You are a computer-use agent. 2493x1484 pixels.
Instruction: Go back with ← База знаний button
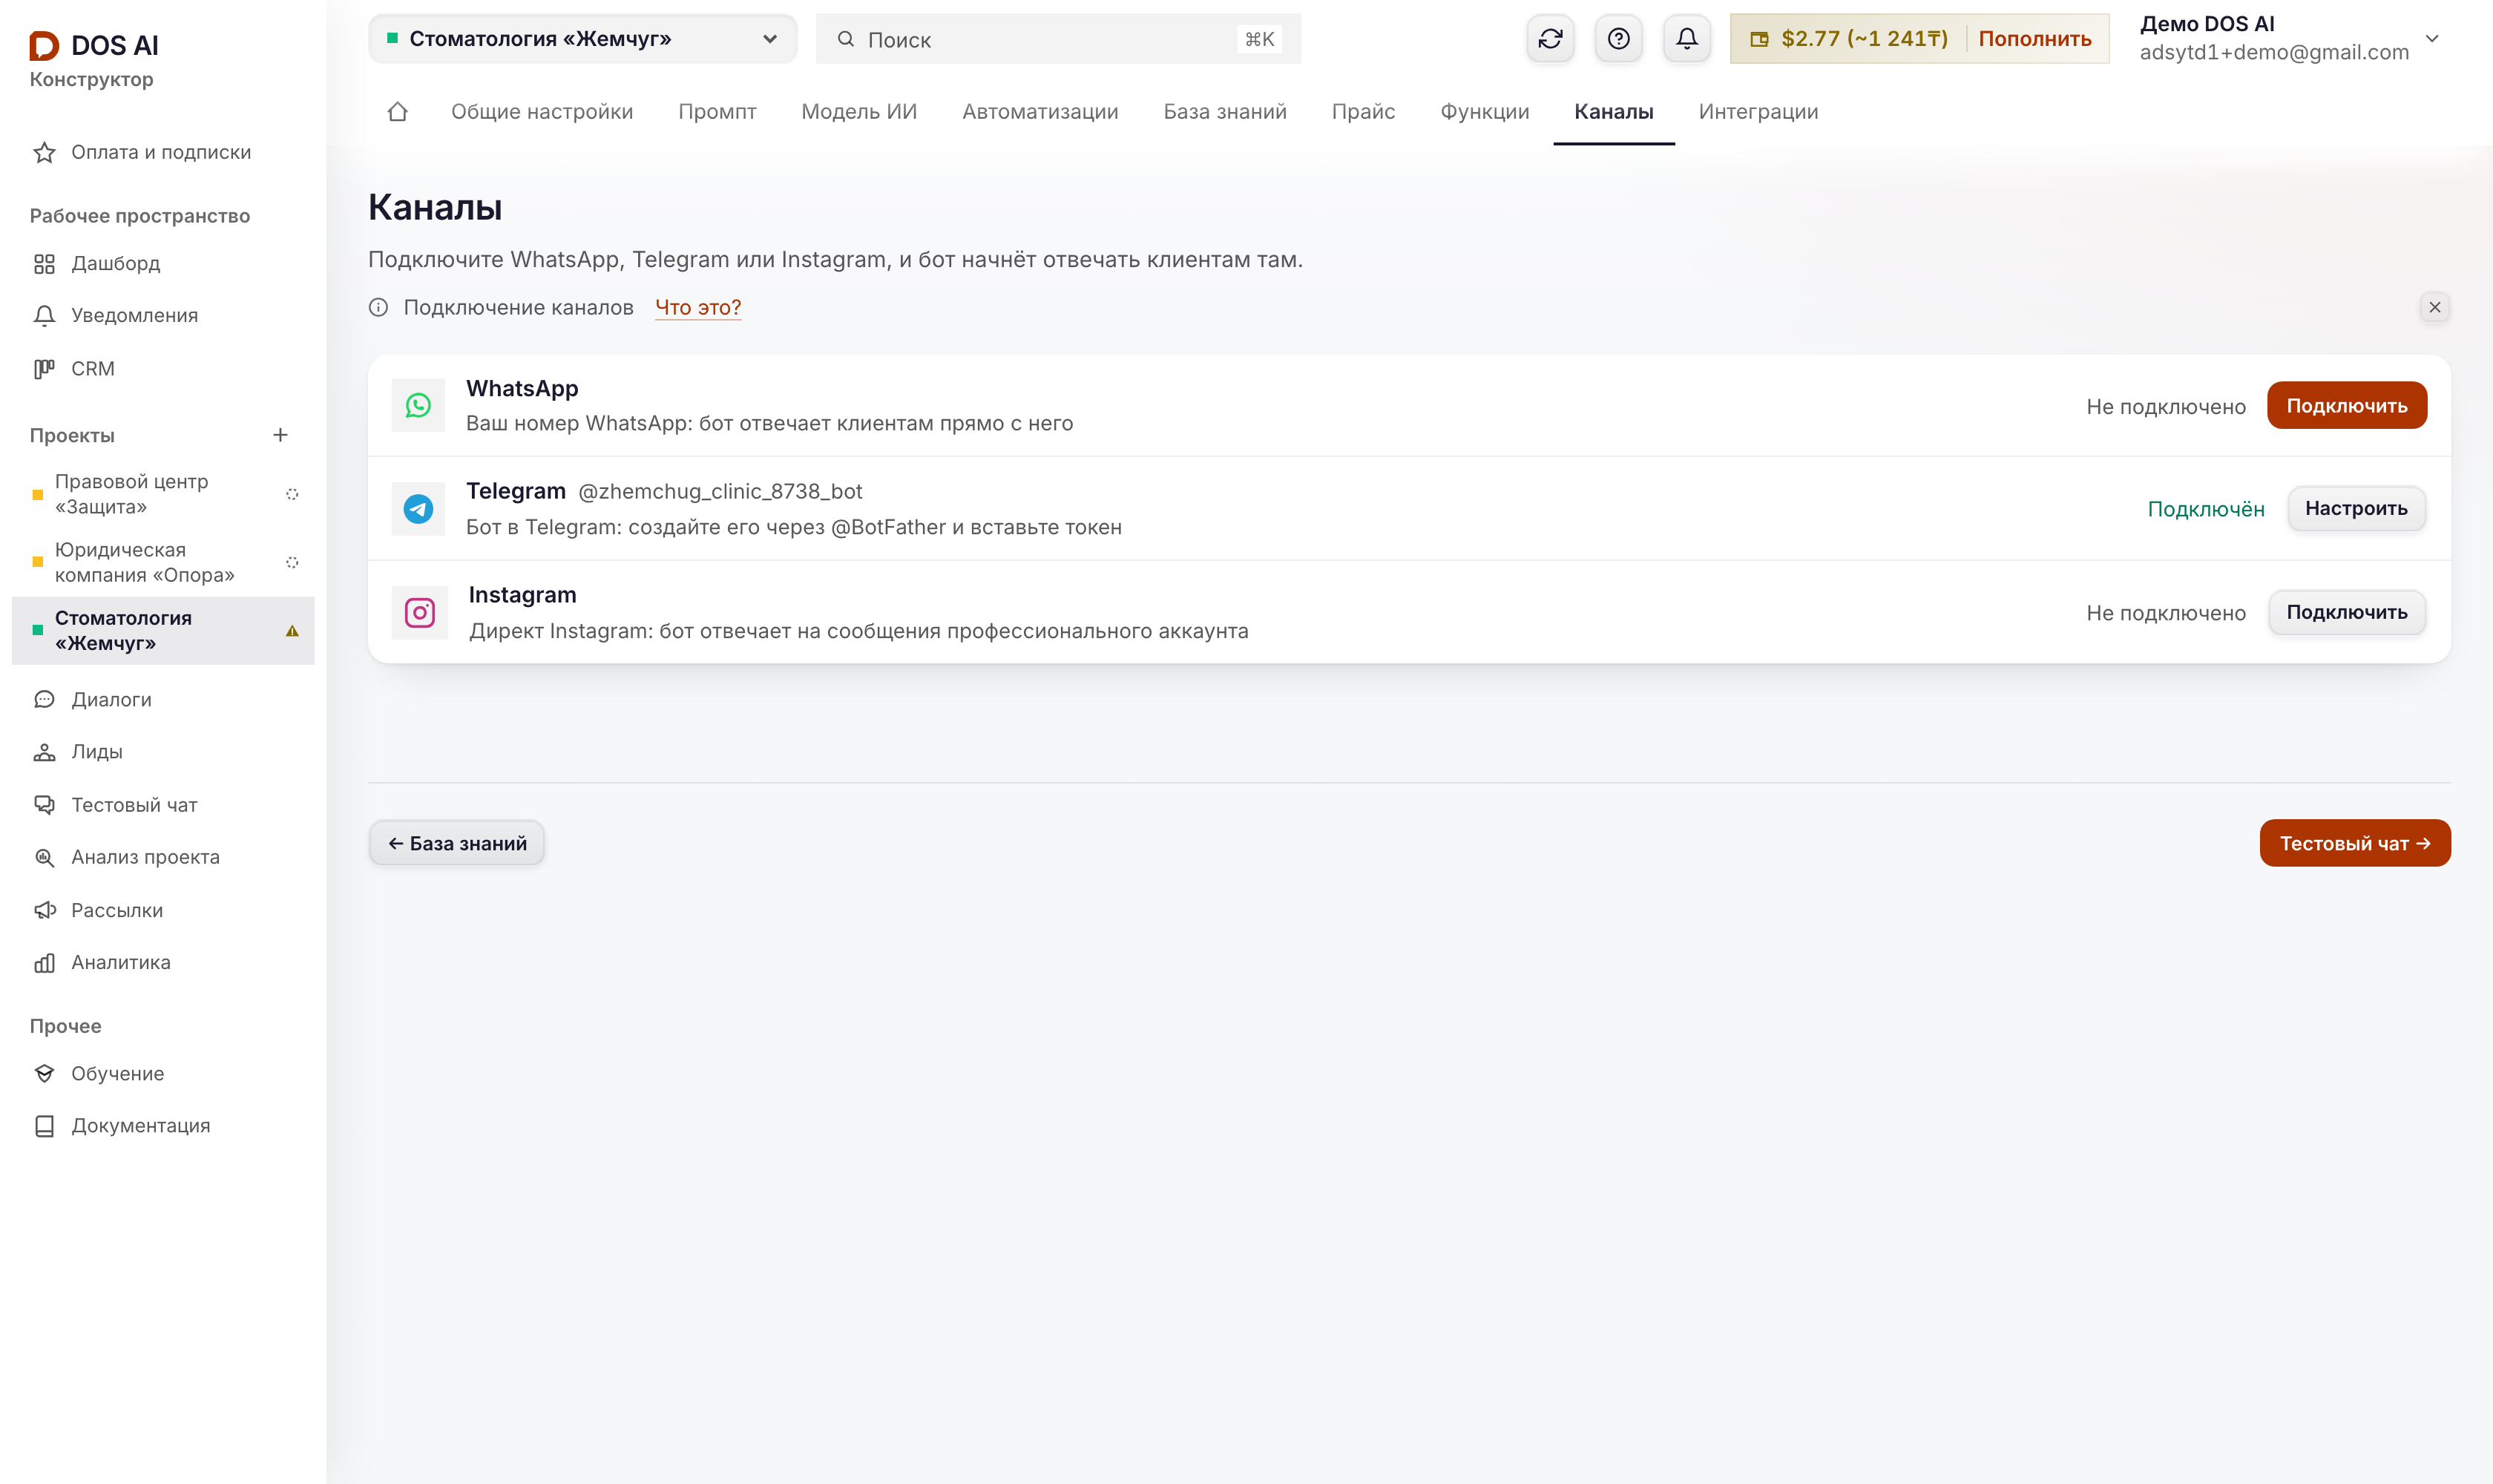[457, 843]
